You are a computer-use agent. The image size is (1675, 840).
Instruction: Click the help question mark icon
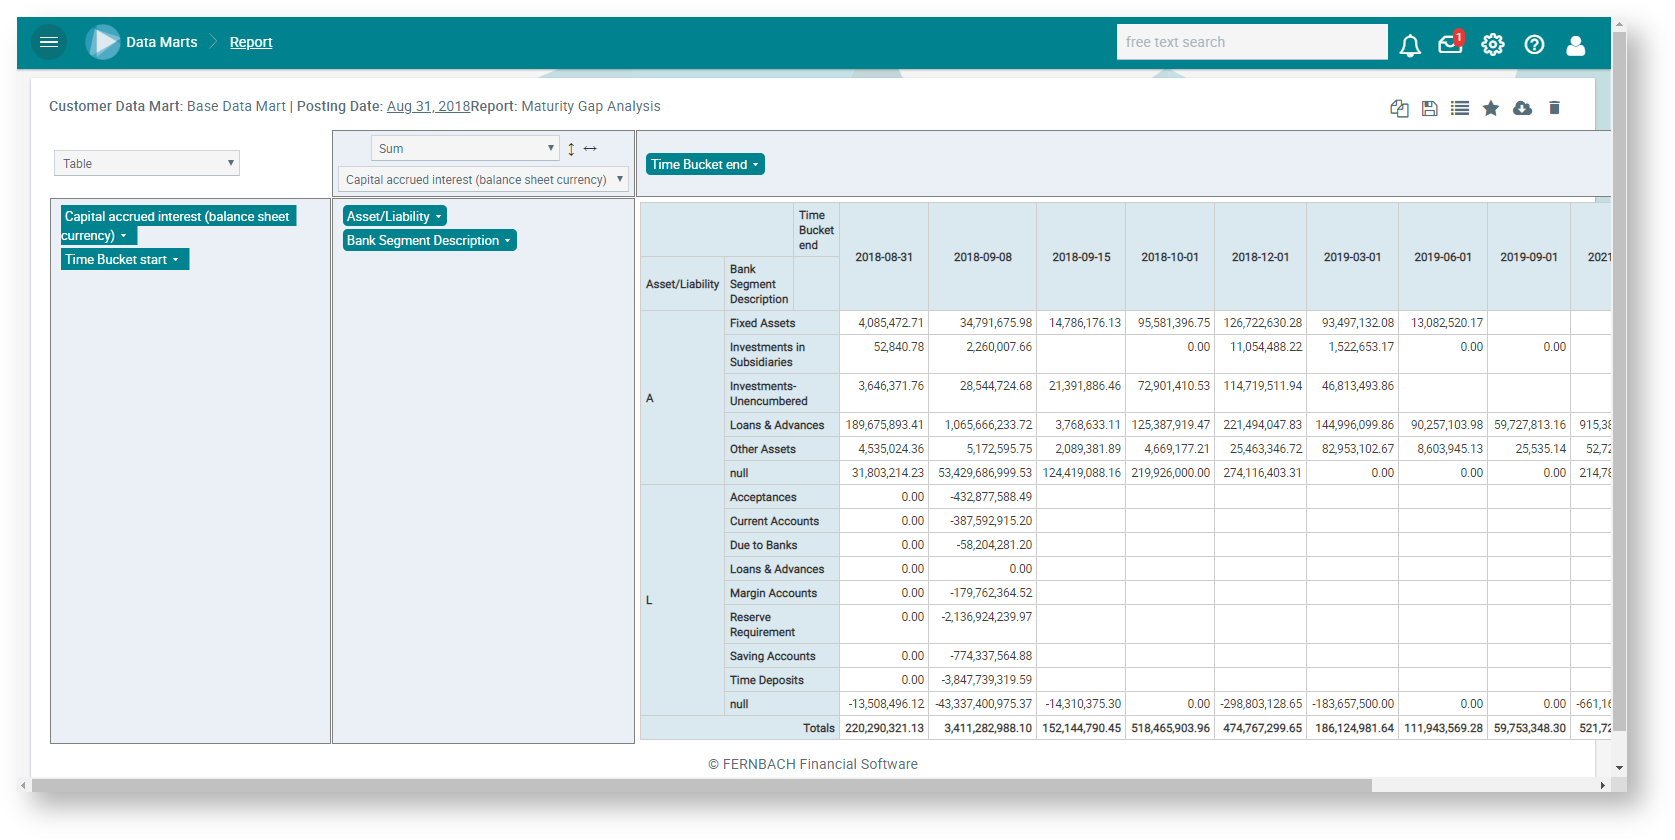pyautogui.click(x=1534, y=44)
